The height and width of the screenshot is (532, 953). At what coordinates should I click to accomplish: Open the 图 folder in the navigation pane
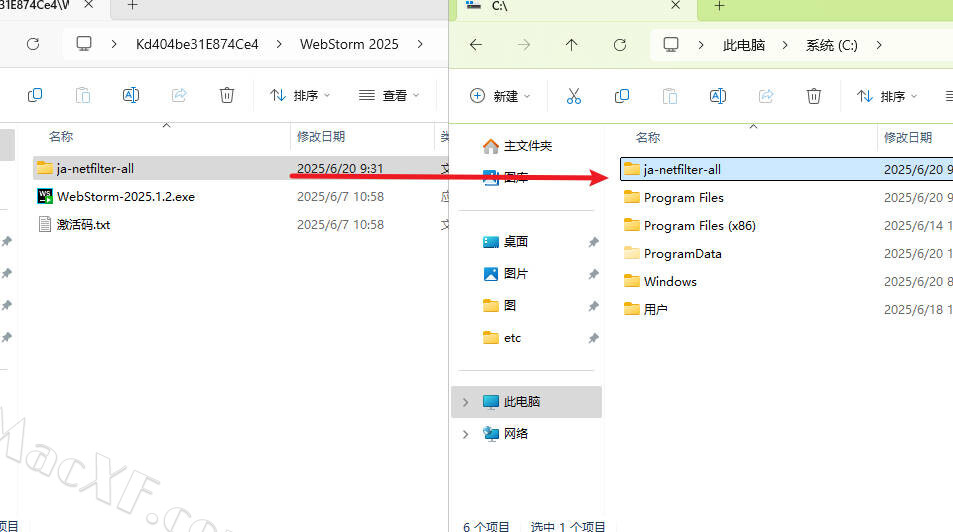499,305
